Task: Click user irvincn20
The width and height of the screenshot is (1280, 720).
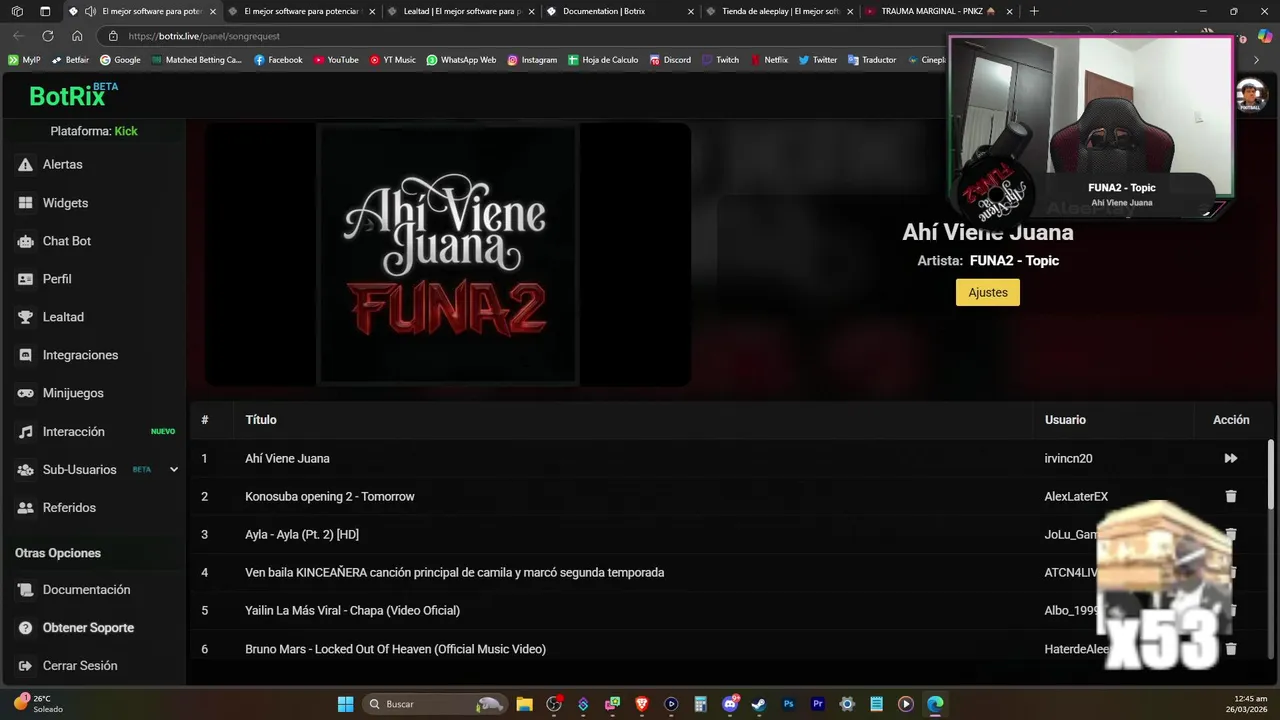Action: 1068,458
